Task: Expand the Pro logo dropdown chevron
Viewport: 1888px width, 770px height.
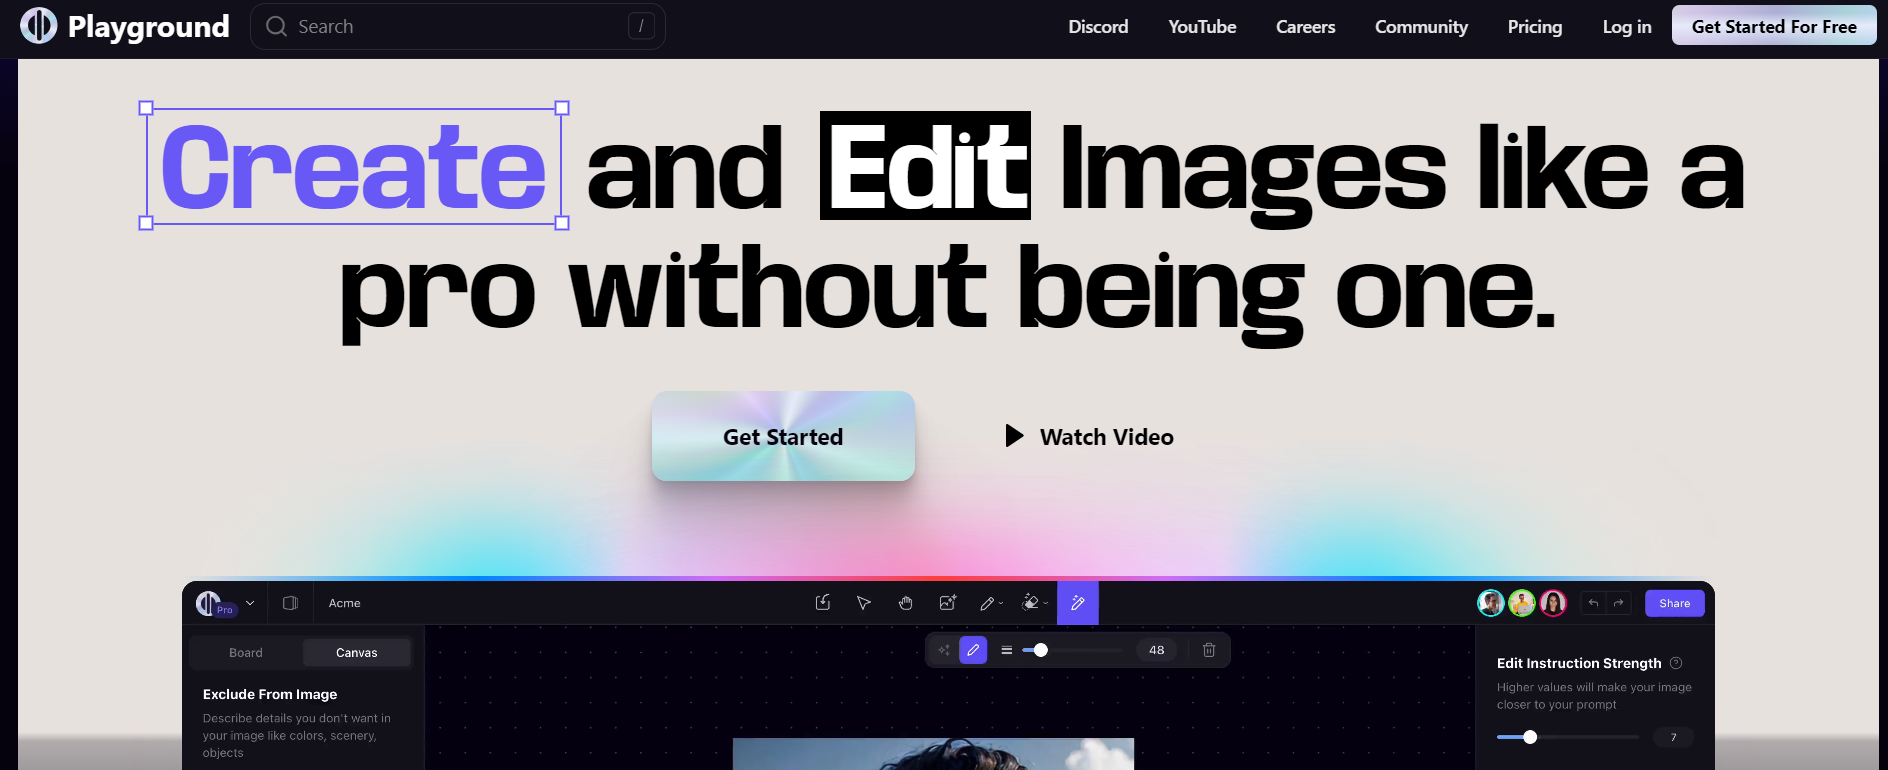Action: 250,603
